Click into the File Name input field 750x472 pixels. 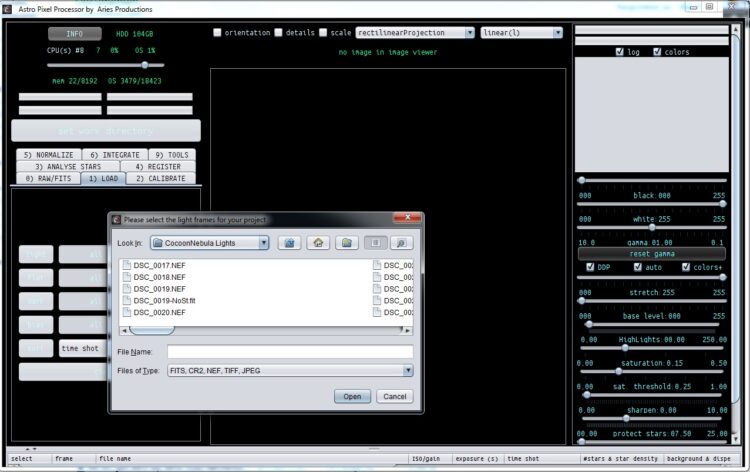(290, 352)
